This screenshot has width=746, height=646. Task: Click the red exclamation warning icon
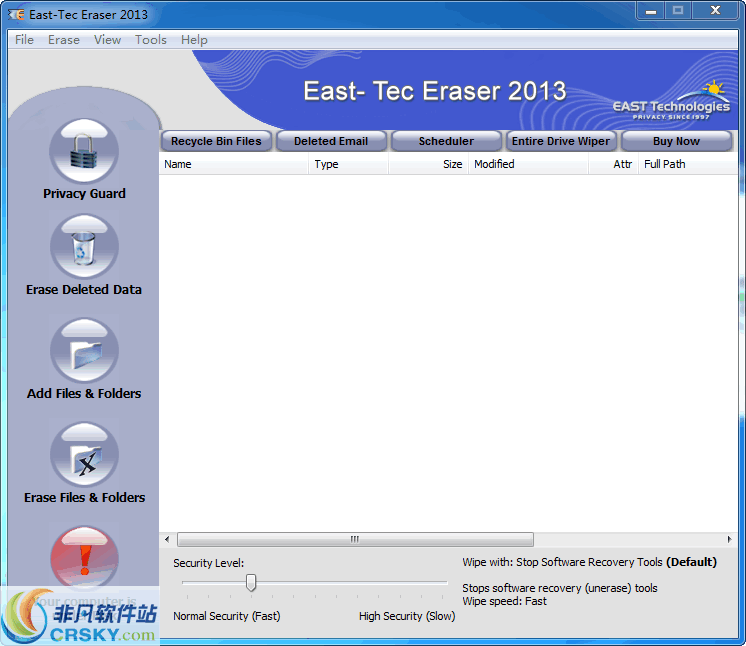click(x=84, y=558)
